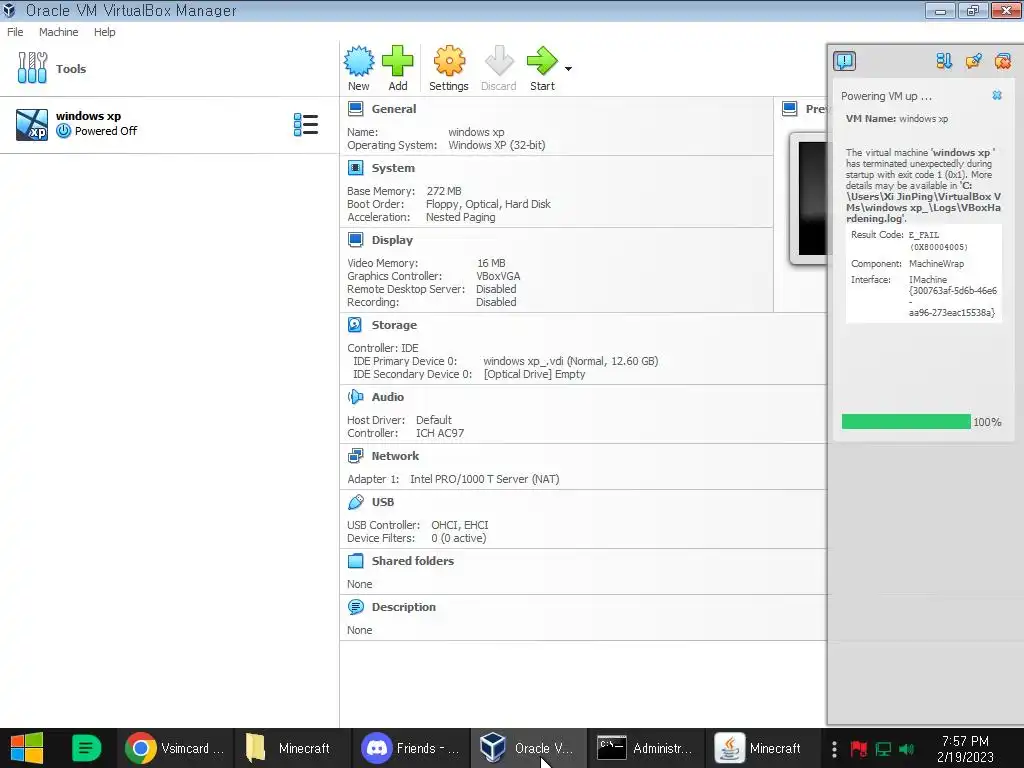
Task: Expand the tray overflow three dots
Action: (x=834, y=749)
